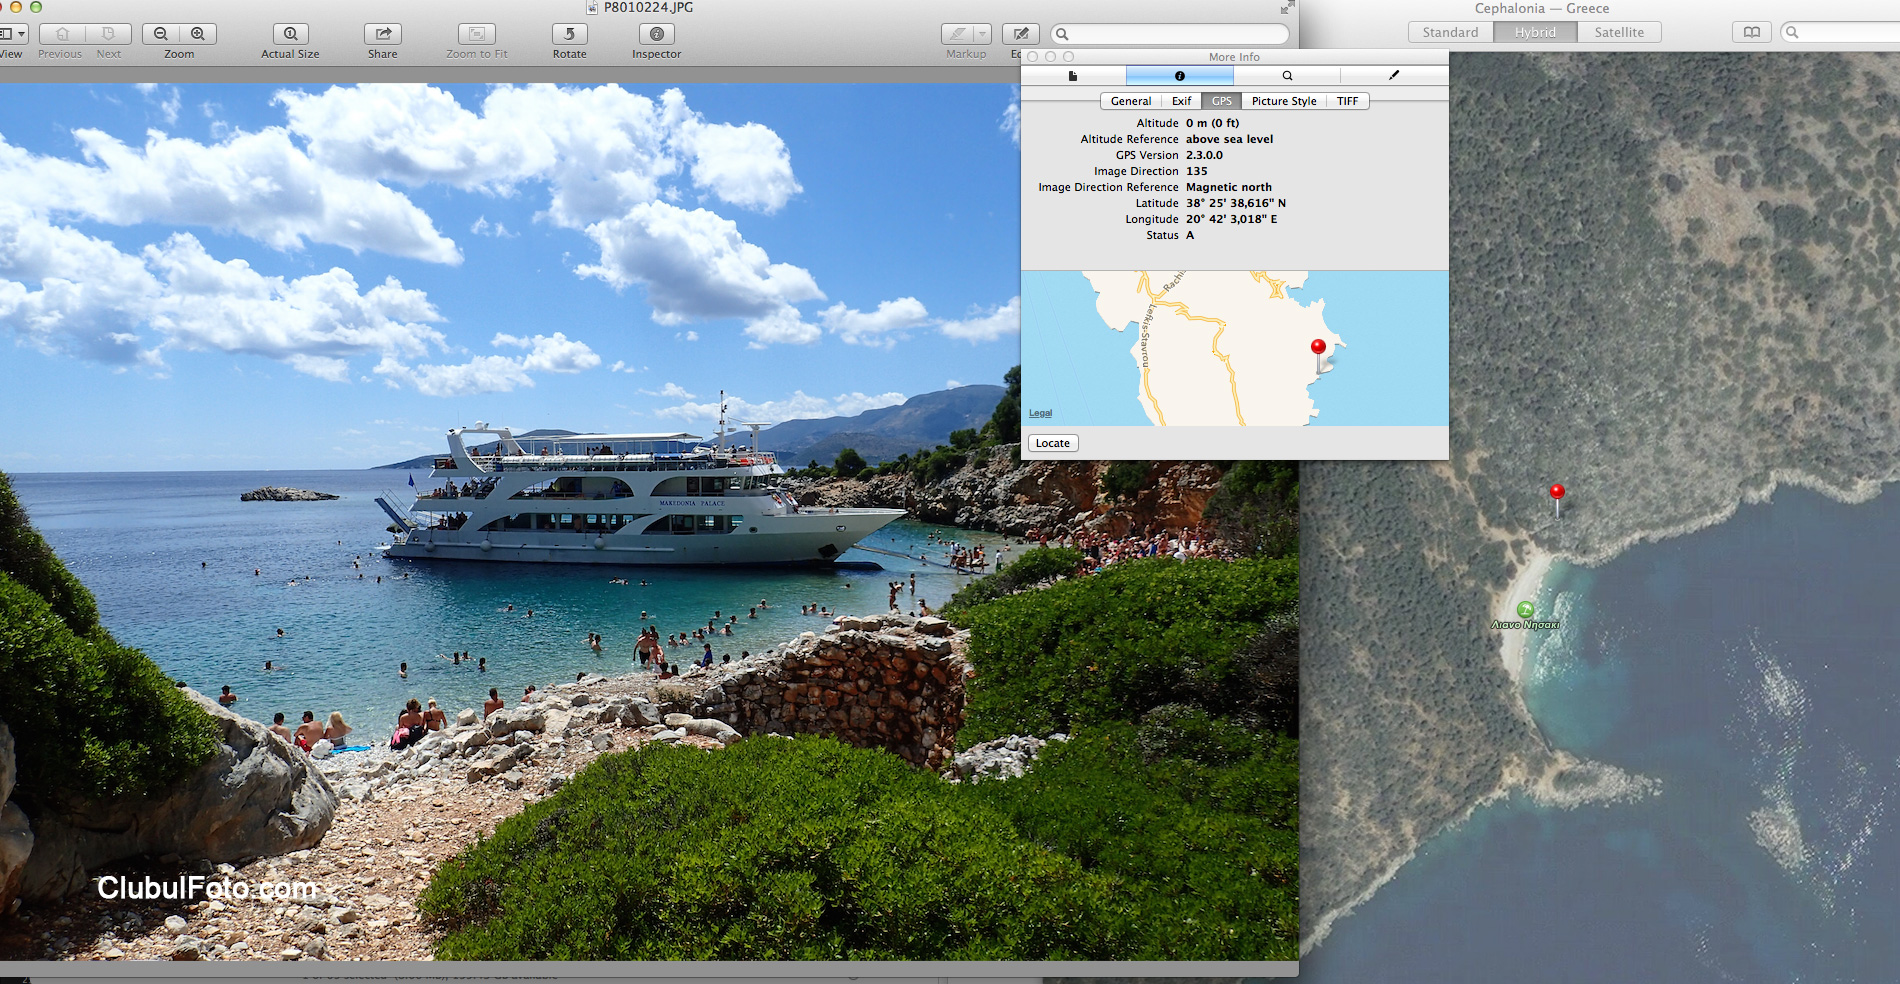Viewport: 1900px width, 984px height.
Task: Open the Share toolbar button
Action: coord(382,34)
